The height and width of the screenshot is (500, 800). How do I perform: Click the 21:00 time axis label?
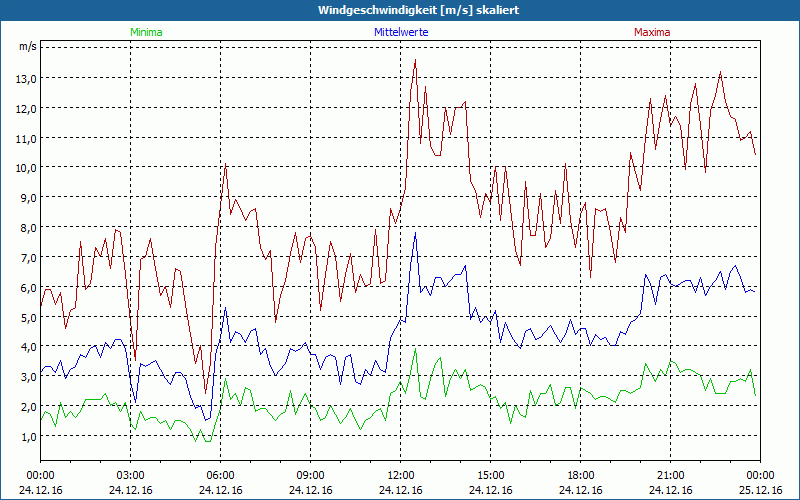[x=670, y=476]
